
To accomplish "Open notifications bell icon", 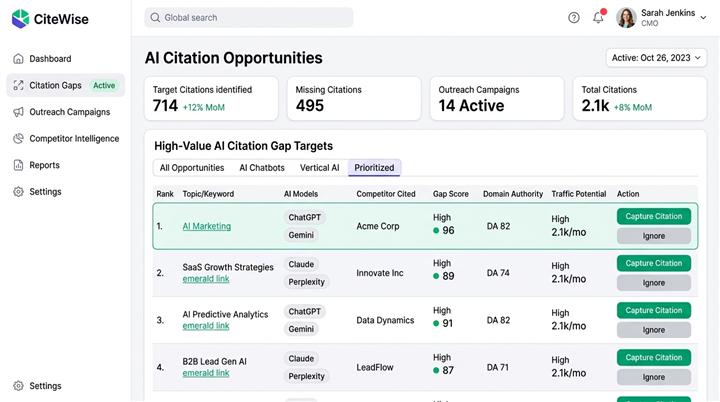I will pyautogui.click(x=598, y=17).
